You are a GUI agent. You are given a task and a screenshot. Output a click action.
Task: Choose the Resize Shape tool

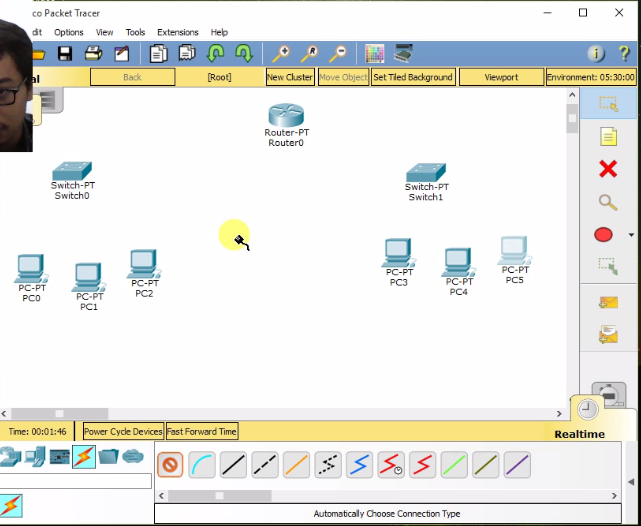pos(608,266)
